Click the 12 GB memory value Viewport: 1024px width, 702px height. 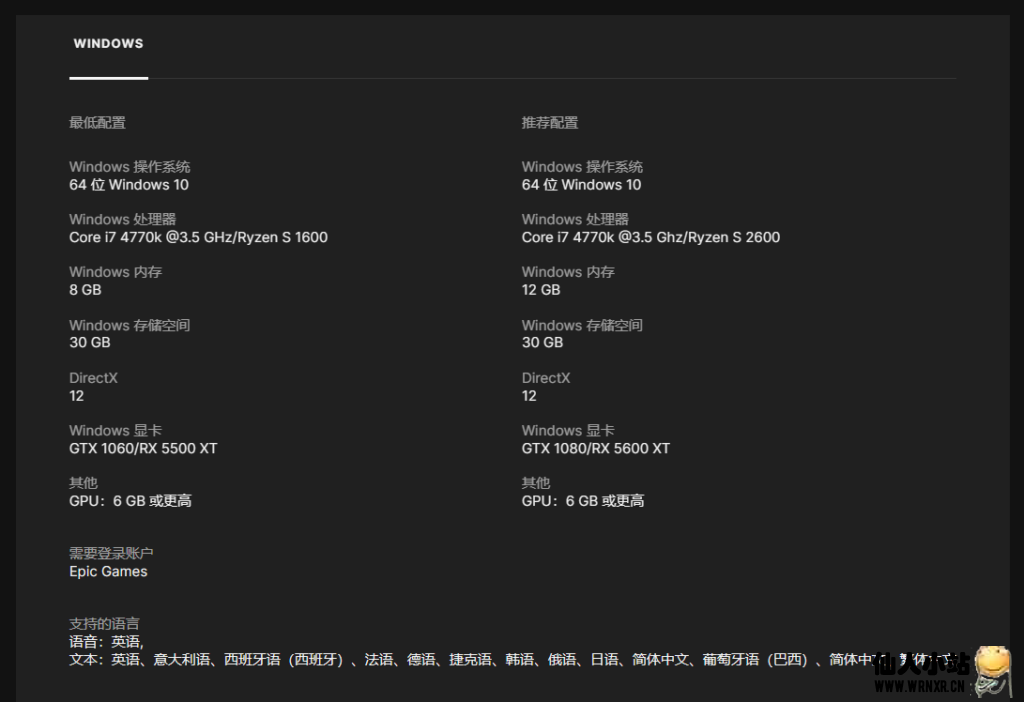541,290
